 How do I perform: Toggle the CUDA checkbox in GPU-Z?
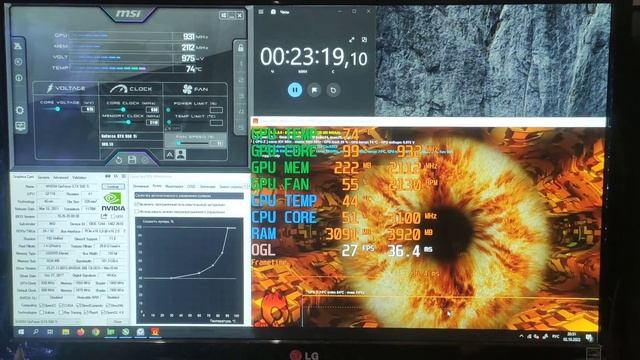click(x=60, y=305)
